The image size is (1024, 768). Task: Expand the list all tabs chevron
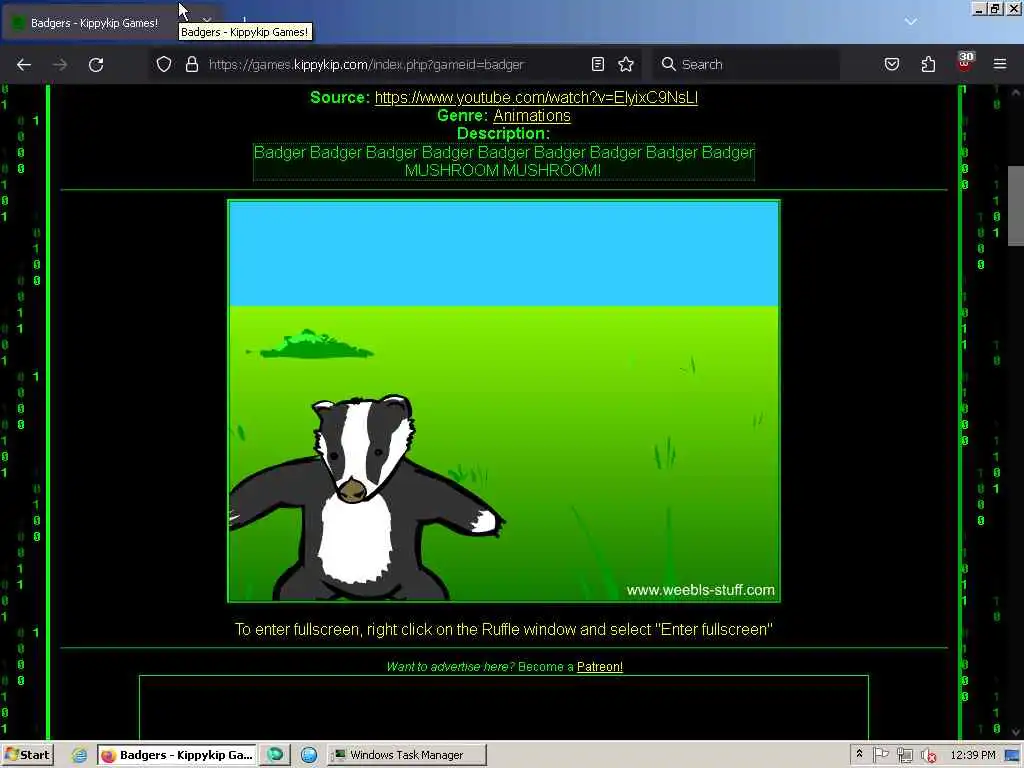910,22
